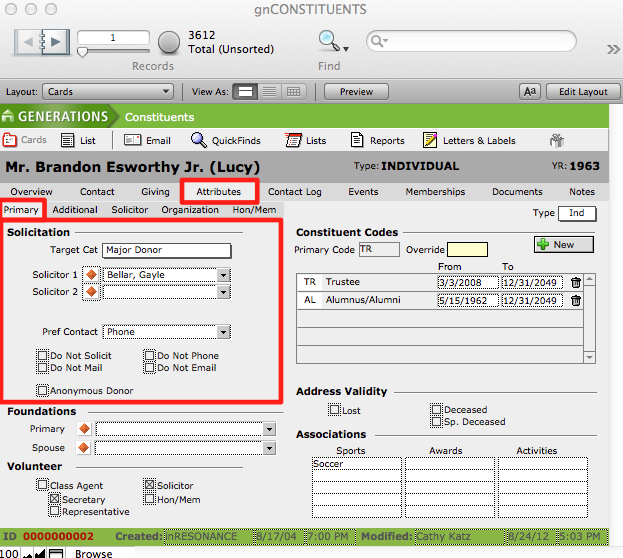Expand the Pref Contact dropdown

point(224,332)
